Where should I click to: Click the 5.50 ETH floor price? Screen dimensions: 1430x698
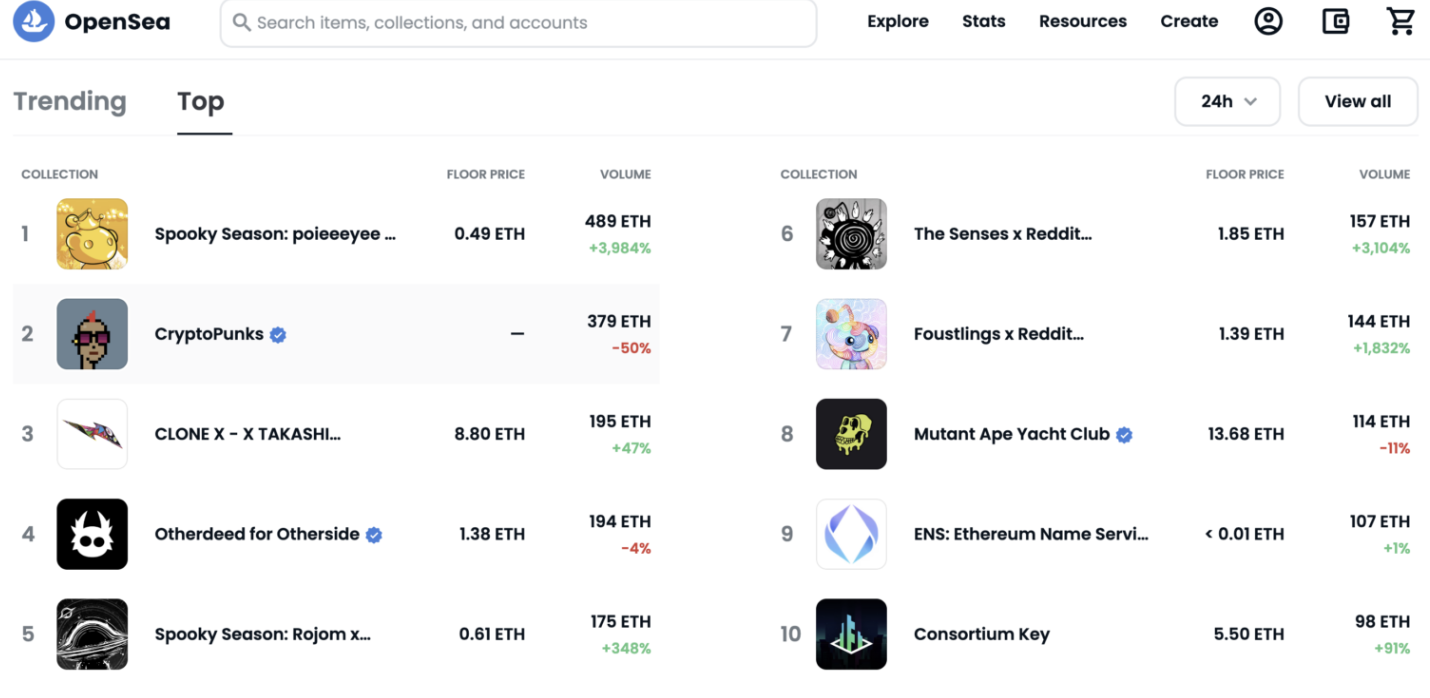[x=1249, y=634]
